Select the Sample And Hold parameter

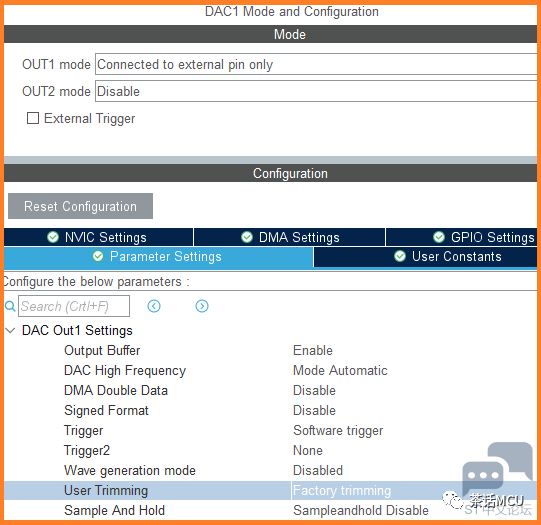(115, 511)
